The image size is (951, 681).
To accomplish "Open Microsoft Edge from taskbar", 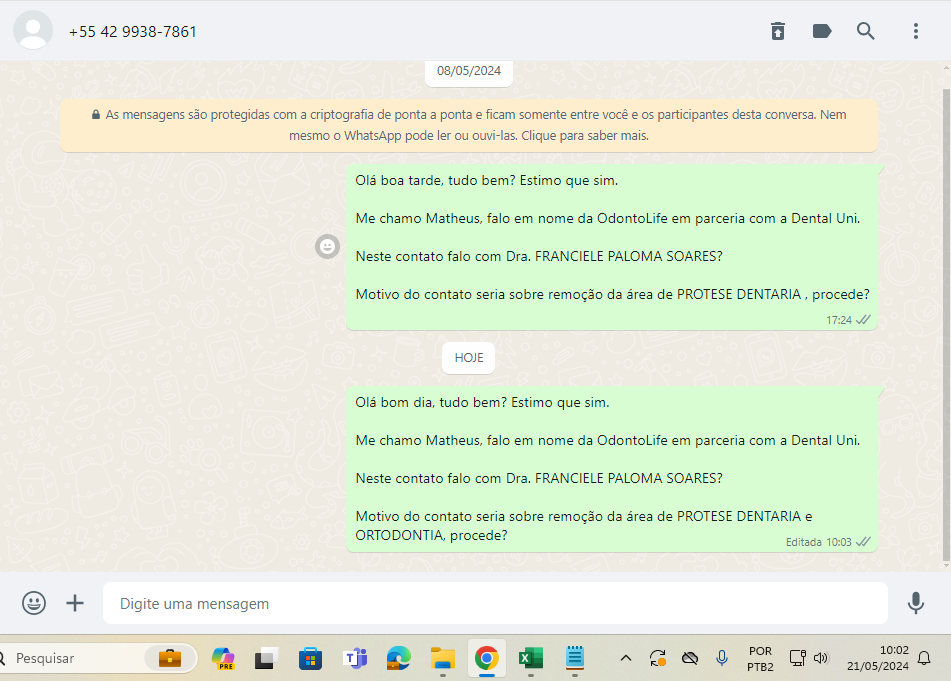I will coord(398,658).
